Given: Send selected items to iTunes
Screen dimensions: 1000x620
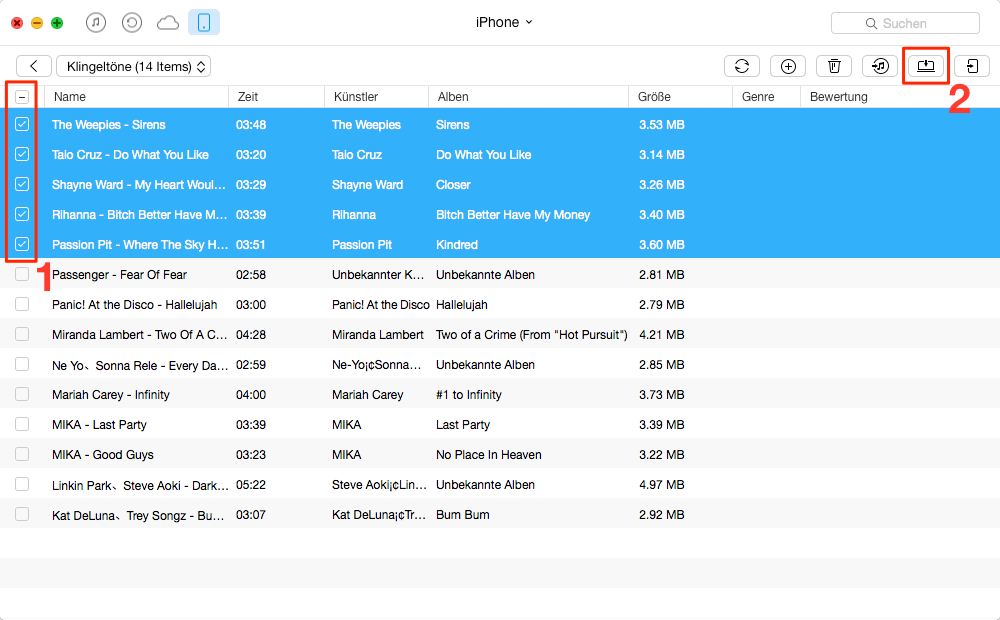Looking at the screenshot, I should point(880,66).
